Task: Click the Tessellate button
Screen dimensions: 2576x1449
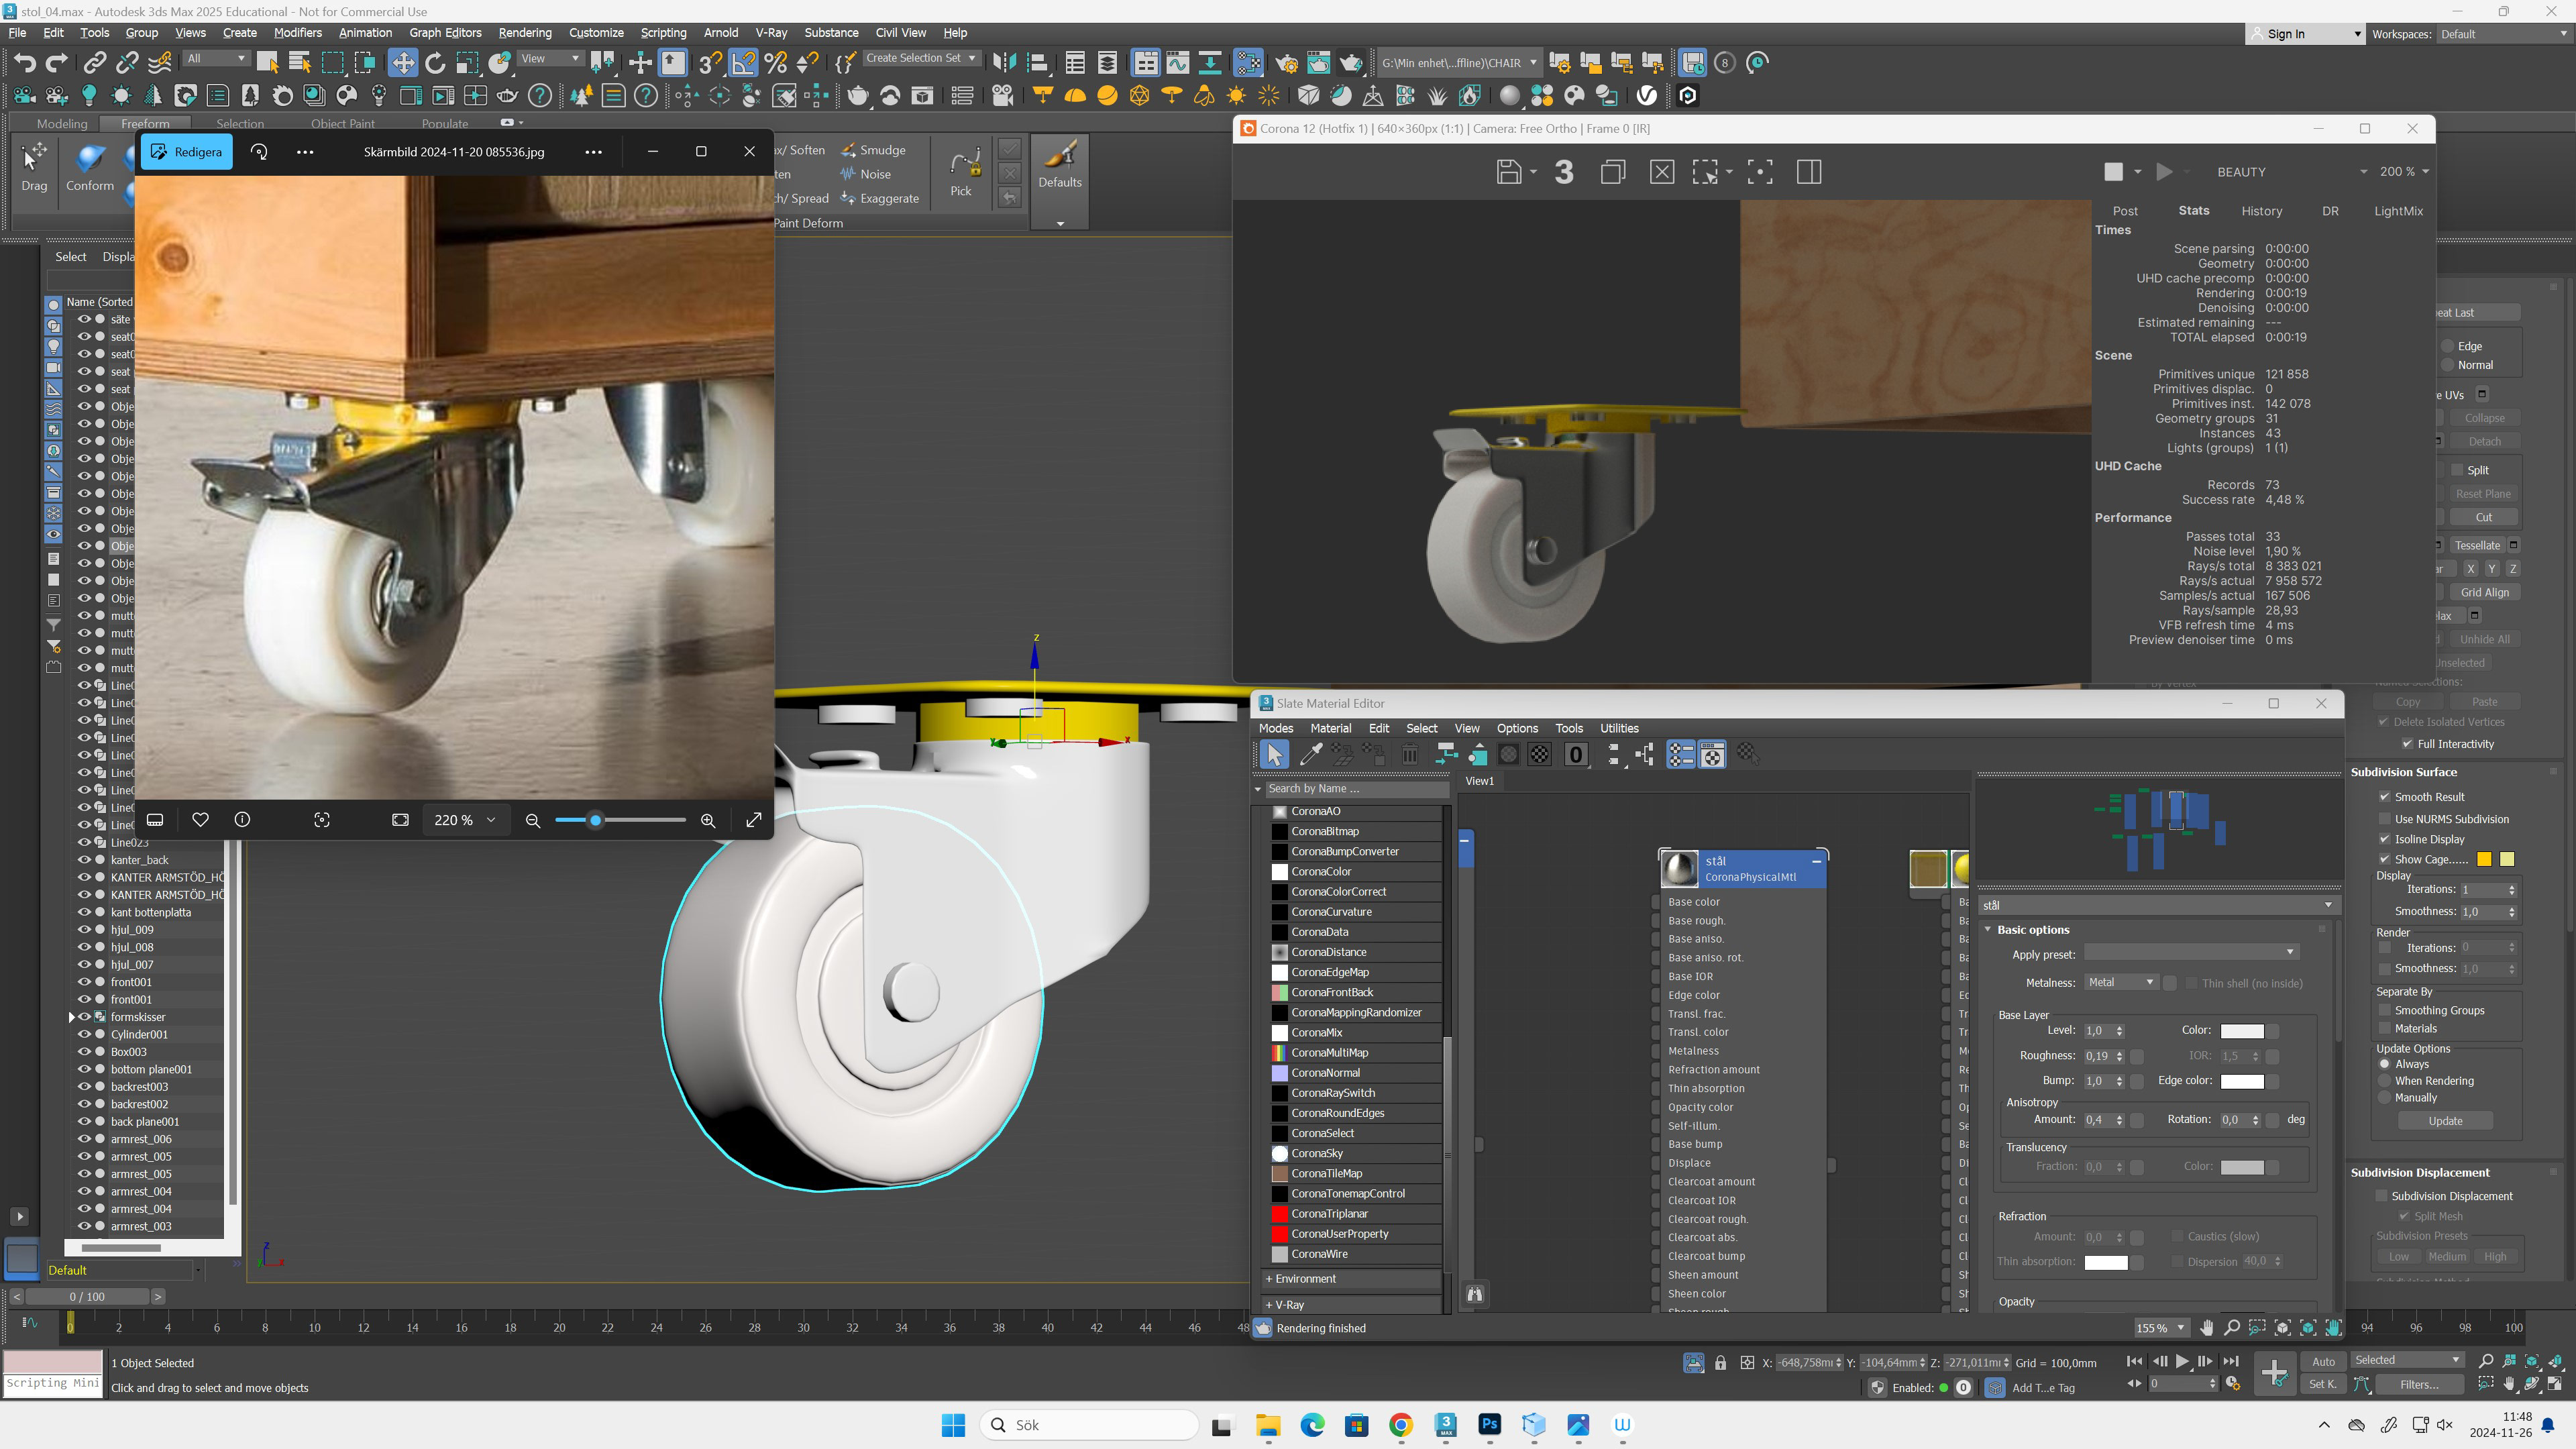Action: pos(2477,545)
